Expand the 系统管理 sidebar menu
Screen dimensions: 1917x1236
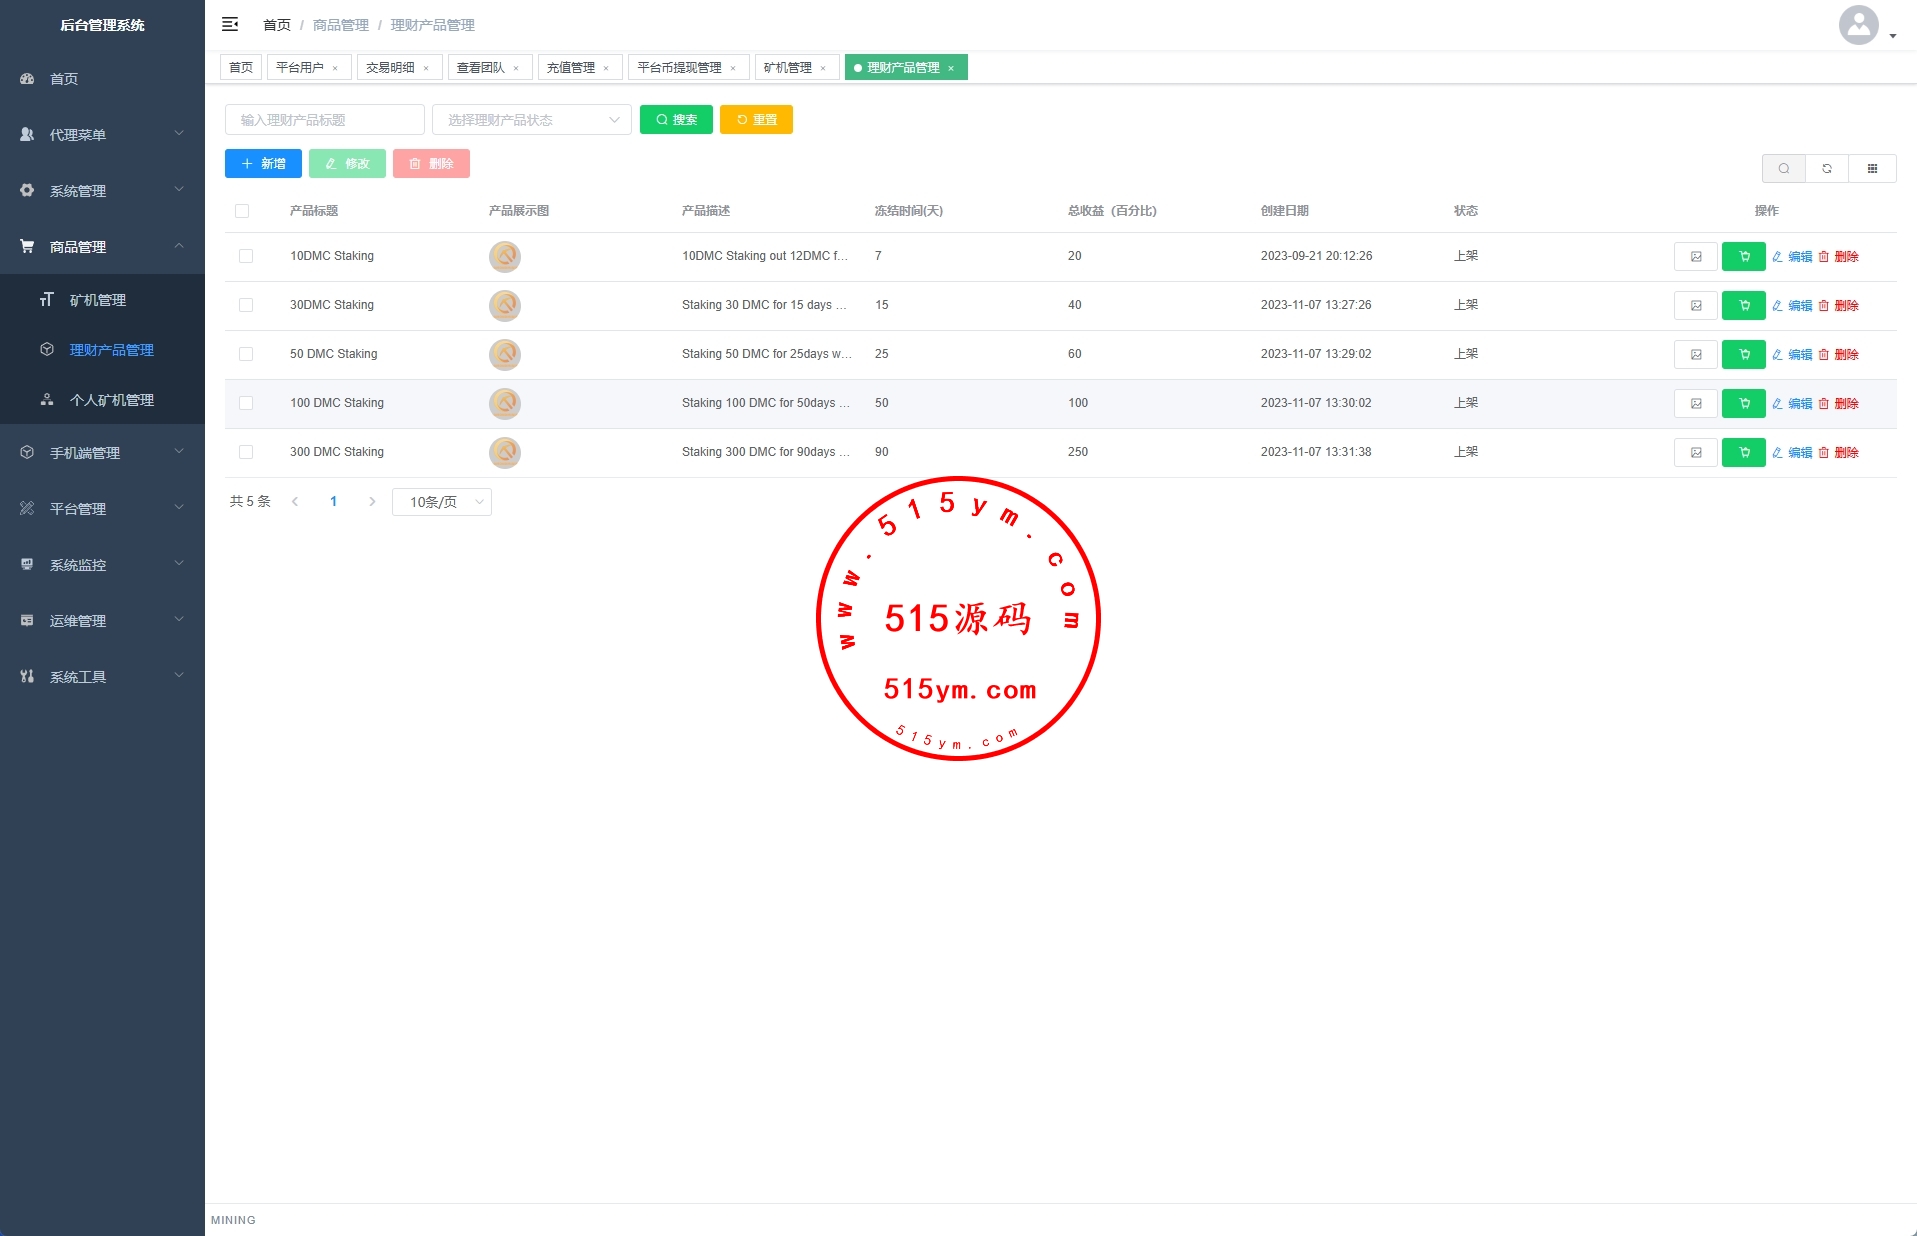[102, 191]
